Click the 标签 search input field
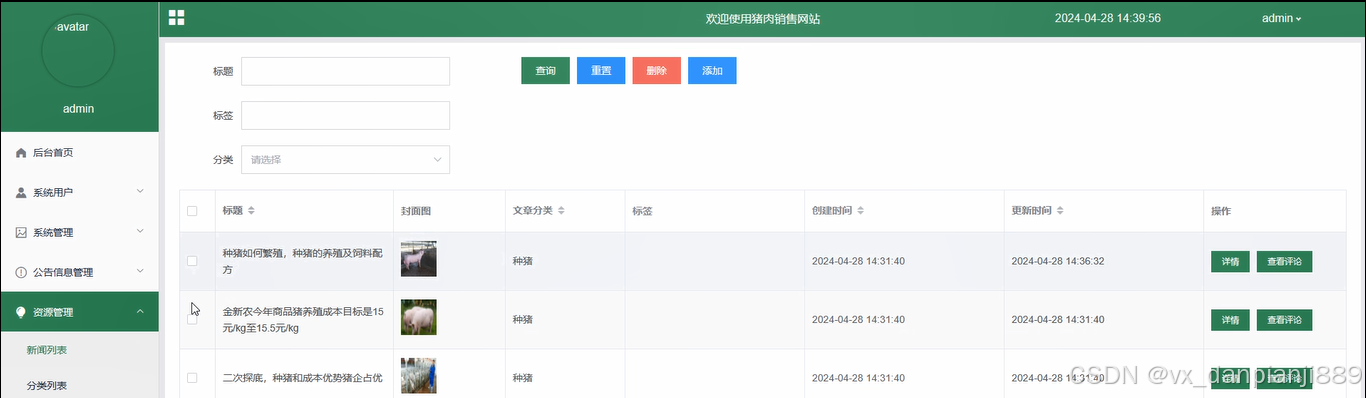This screenshot has width=1366, height=398. click(x=345, y=115)
